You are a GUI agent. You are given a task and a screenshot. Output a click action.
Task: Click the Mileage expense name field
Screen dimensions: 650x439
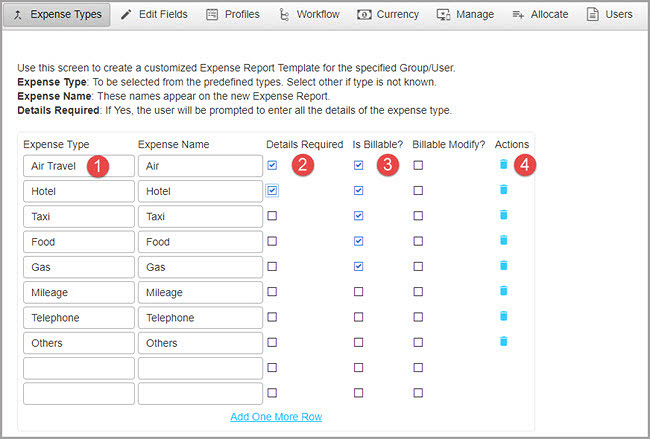click(200, 292)
